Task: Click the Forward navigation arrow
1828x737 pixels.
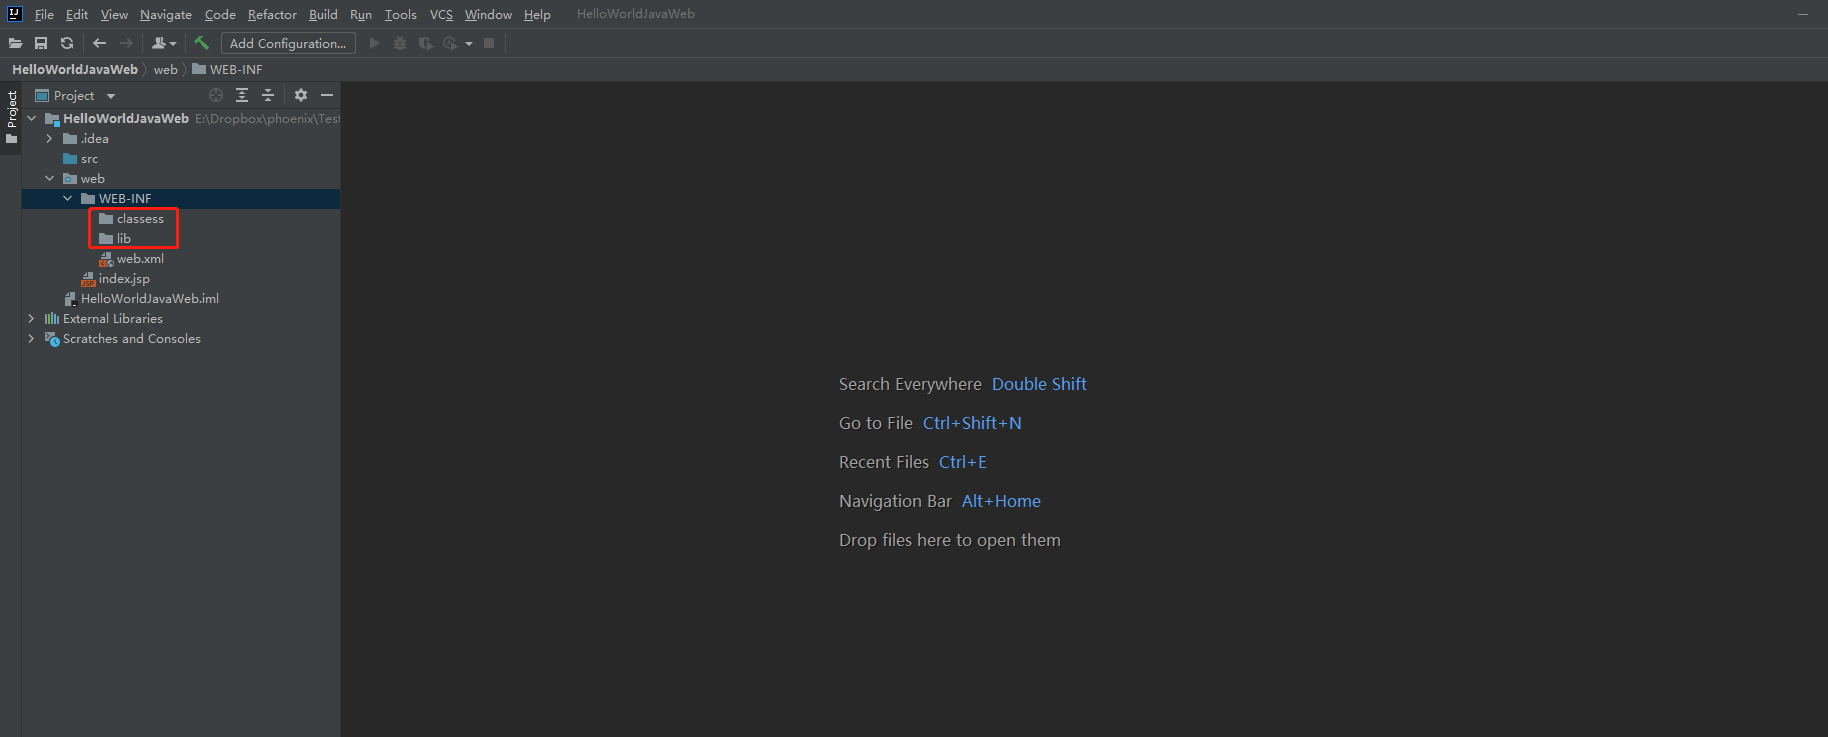Action: 126,43
